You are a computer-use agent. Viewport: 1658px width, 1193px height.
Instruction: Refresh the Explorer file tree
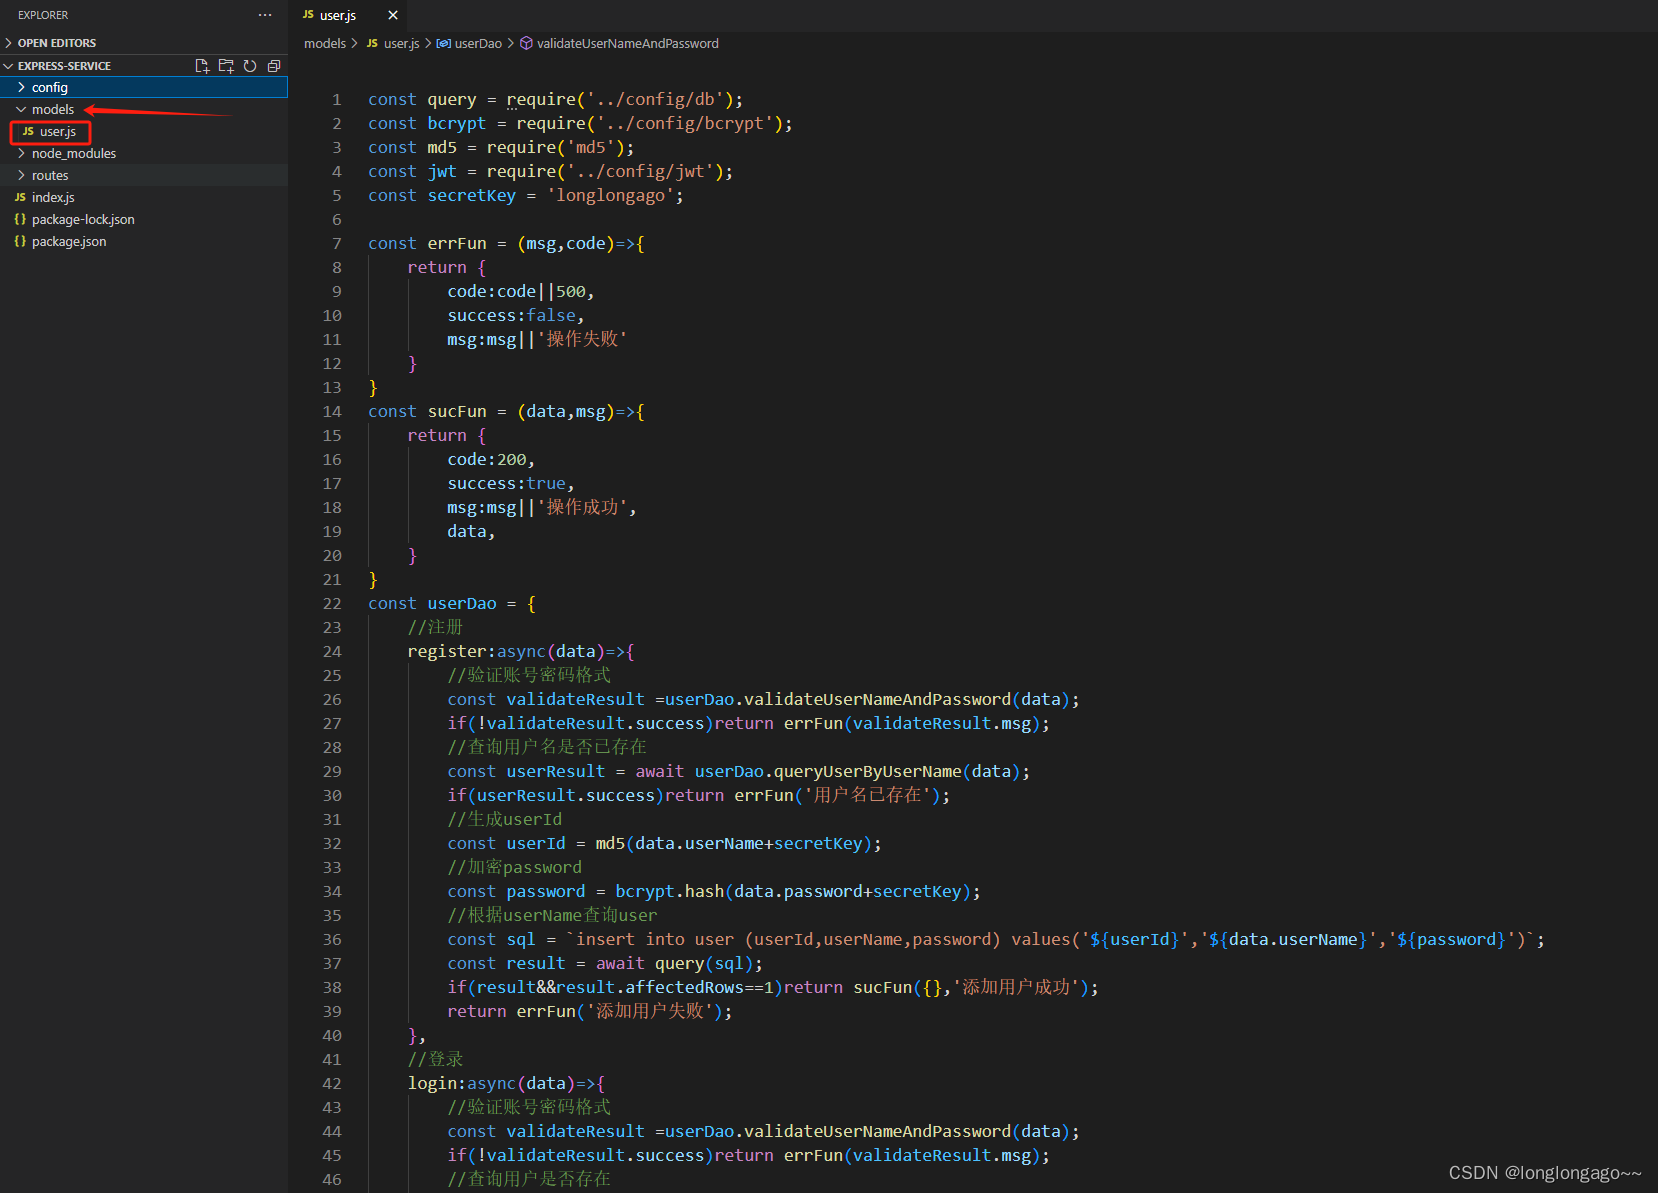click(250, 66)
